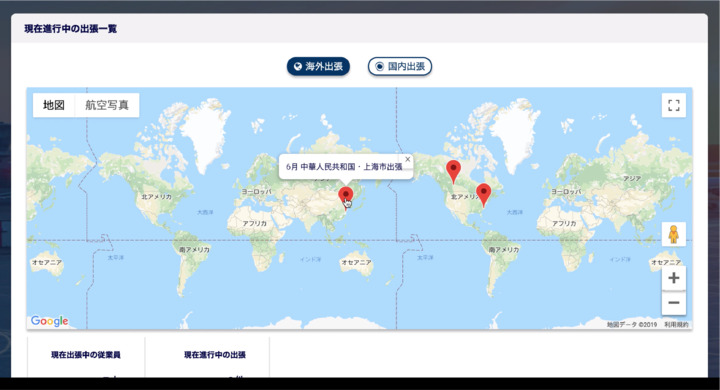Zoom out with the minus button
Viewport: 720px width, 390px height.
[674, 303]
